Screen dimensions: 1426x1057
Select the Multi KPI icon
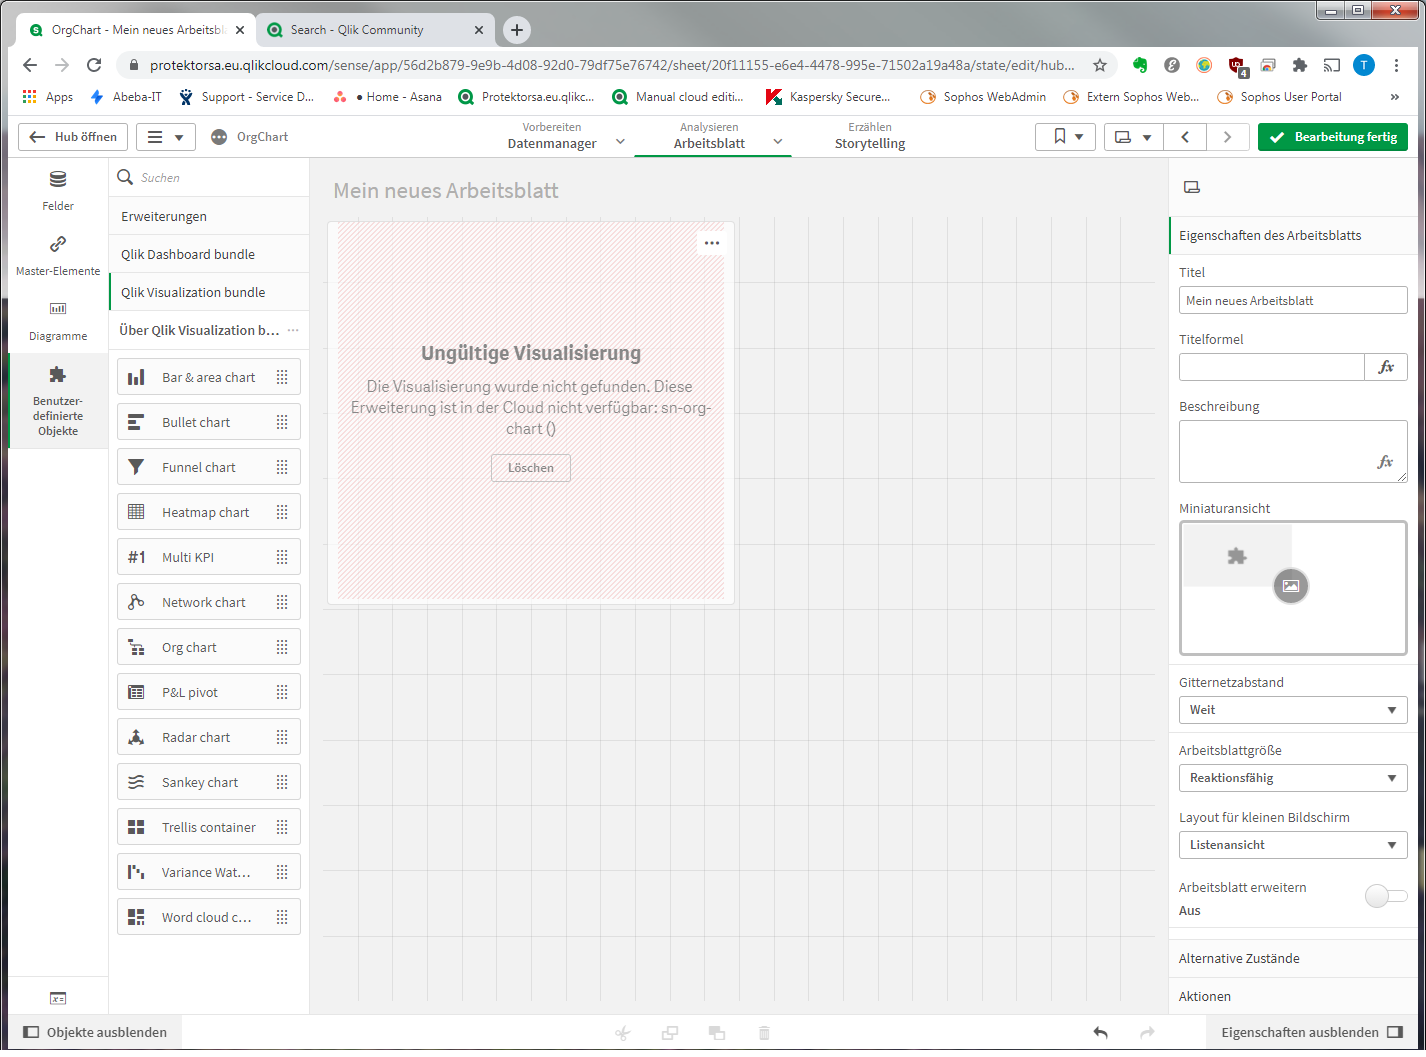pos(137,556)
